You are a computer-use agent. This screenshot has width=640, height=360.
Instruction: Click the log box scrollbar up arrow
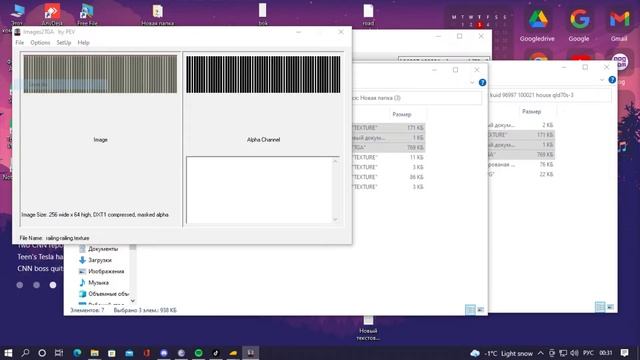click(x=336, y=161)
